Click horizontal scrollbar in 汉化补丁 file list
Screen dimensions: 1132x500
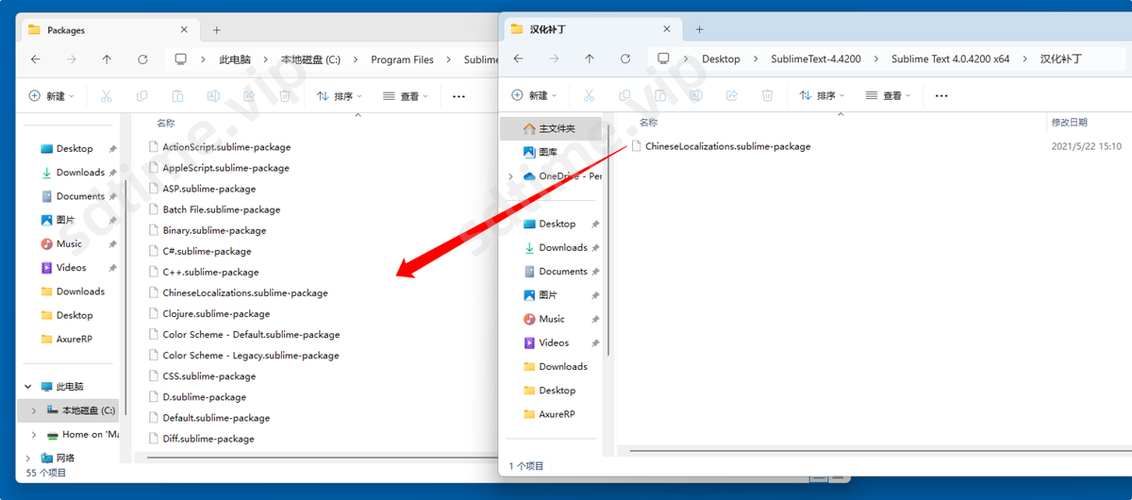(879, 449)
